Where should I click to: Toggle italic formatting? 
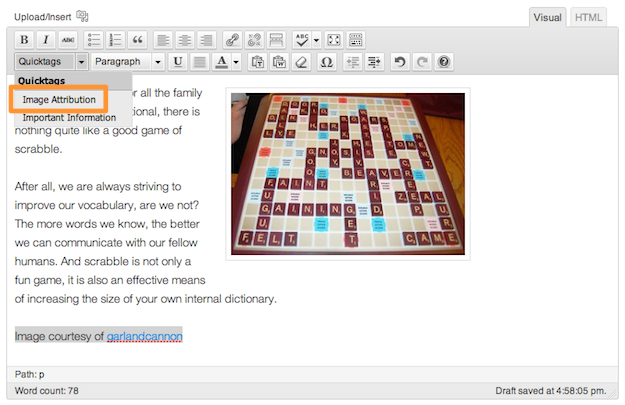46,40
